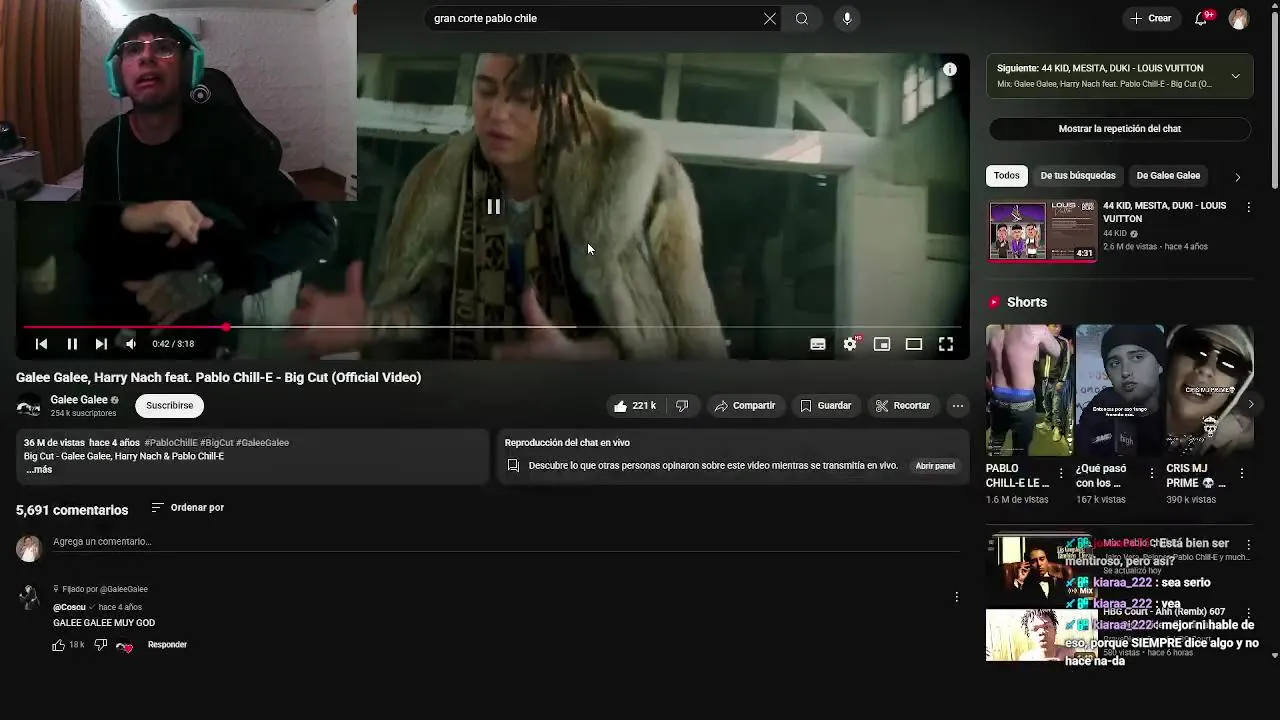The width and height of the screenshot is (1280, 720).
Task: Click the progress bar scrubber handle
Action: click(226, 327)
